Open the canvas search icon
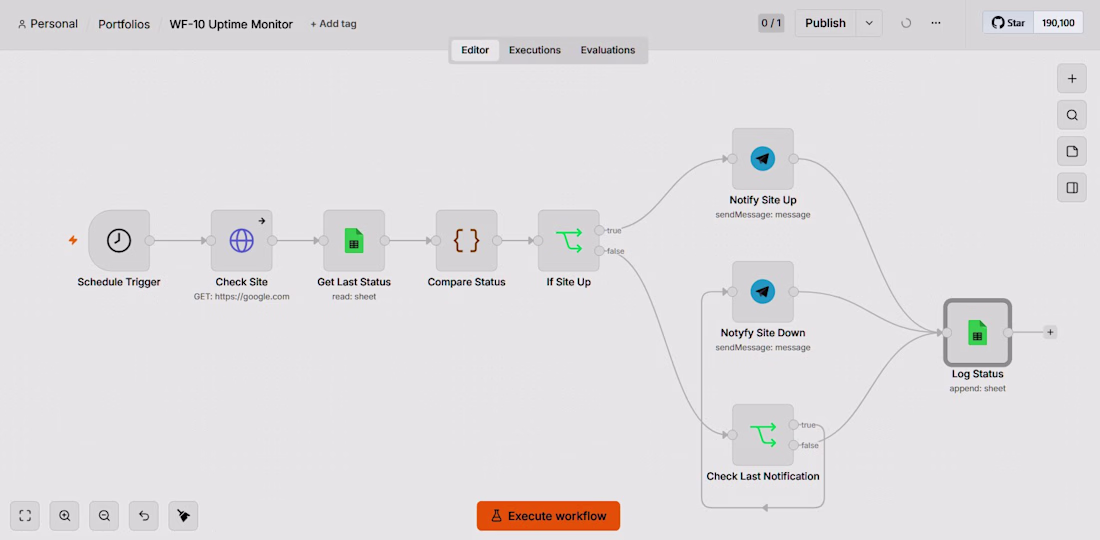The width and height of the screenshot is (1100, 540). pyautogui.click(x=1072, y=115)
